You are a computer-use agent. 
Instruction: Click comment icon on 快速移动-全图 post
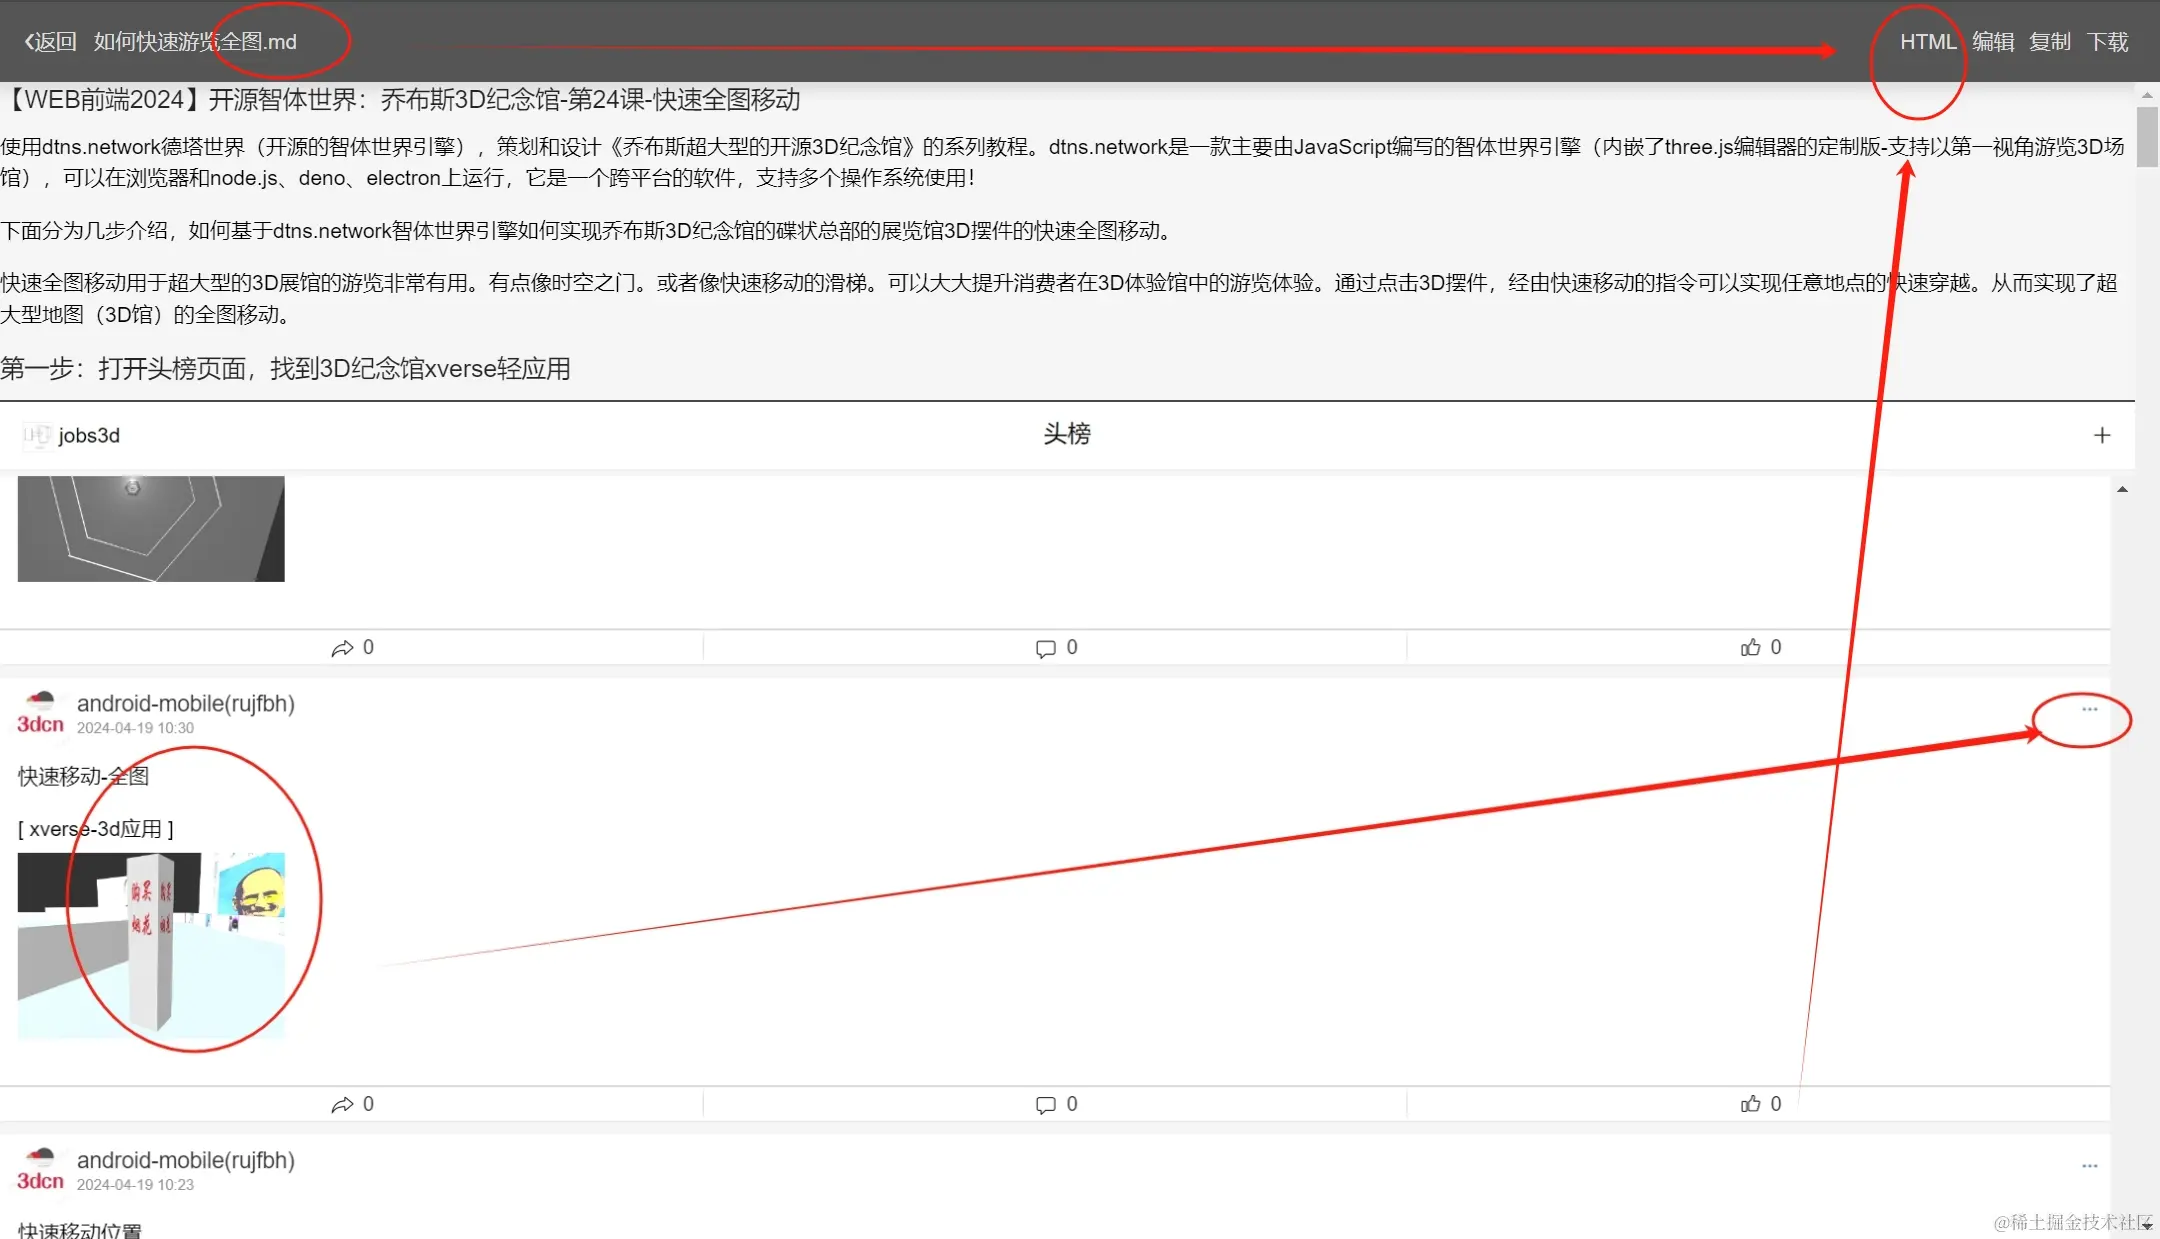point(1046,1104)
